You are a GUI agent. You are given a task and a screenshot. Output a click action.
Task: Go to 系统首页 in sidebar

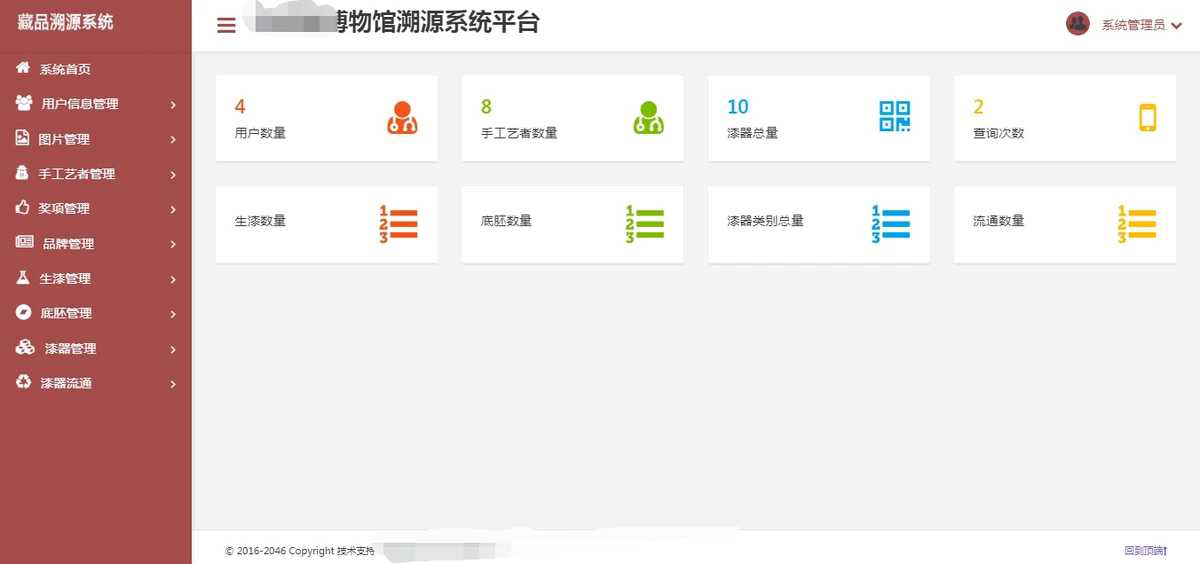pos(65,69)
